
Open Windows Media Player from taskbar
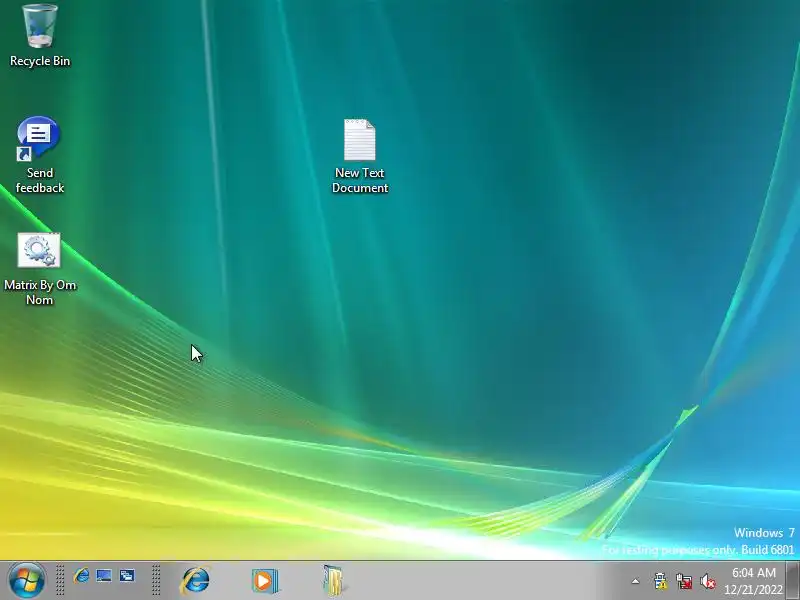265,581
